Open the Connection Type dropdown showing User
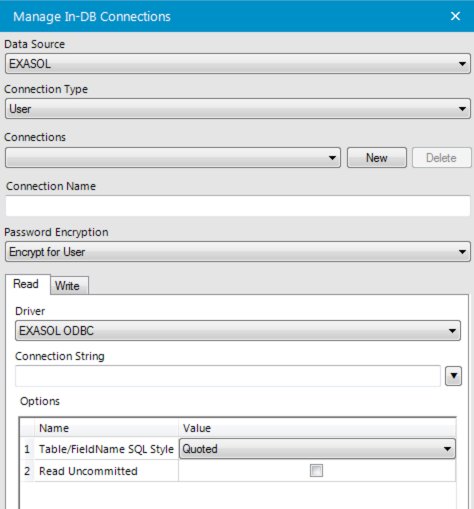474x509 pixels. coord(238,109)
